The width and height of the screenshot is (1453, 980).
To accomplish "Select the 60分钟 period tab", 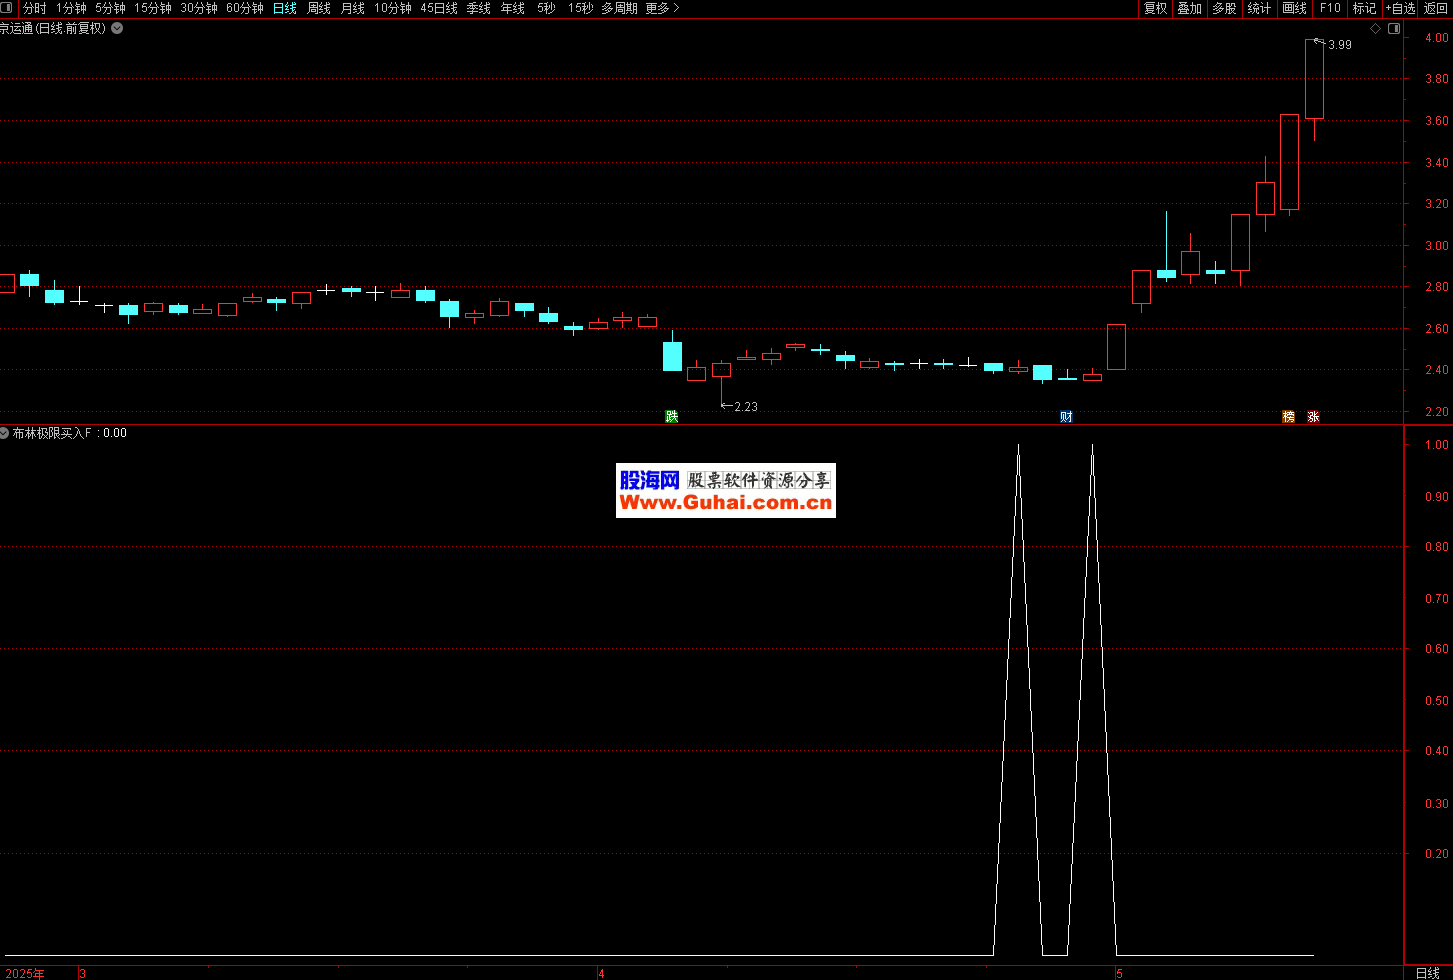I will click(x=245, y=8).
